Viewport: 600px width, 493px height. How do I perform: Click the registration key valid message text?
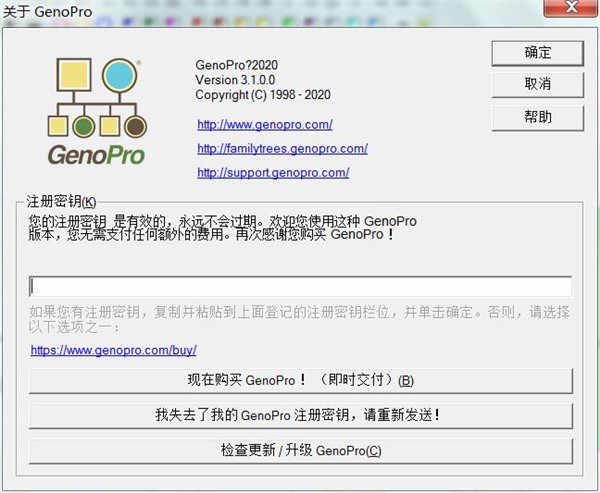pyautogui.click(x=222, y=228)
